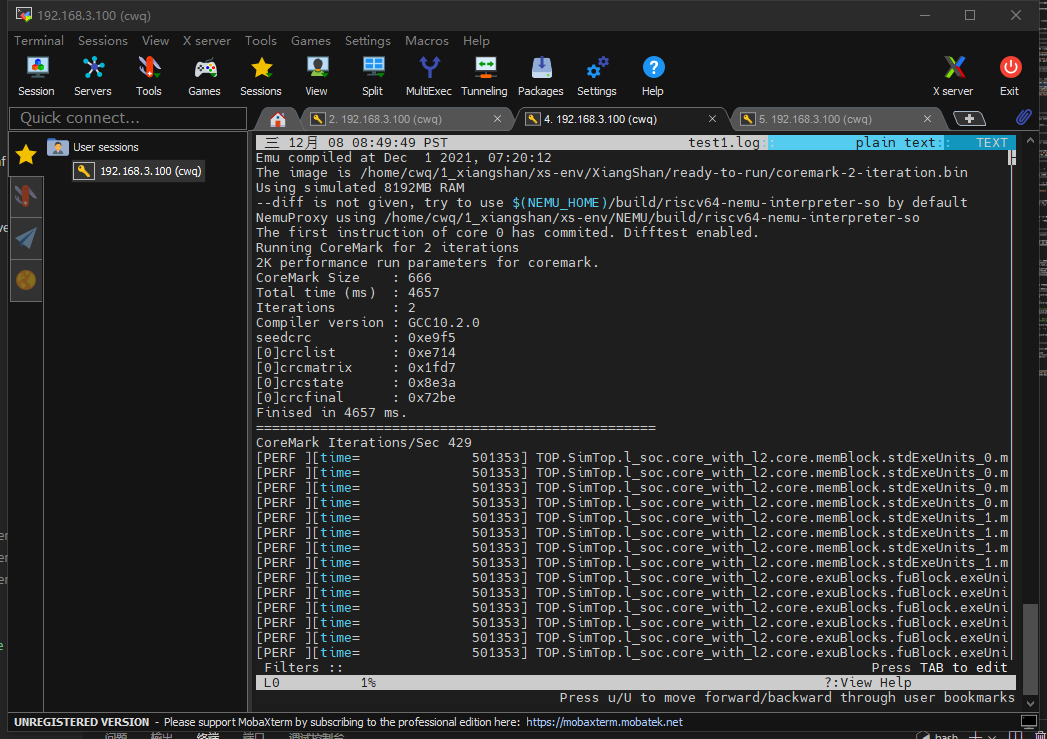Open the Settings gears toolbar icon
Screen dimensions: 1047x739
coord(597,77)
